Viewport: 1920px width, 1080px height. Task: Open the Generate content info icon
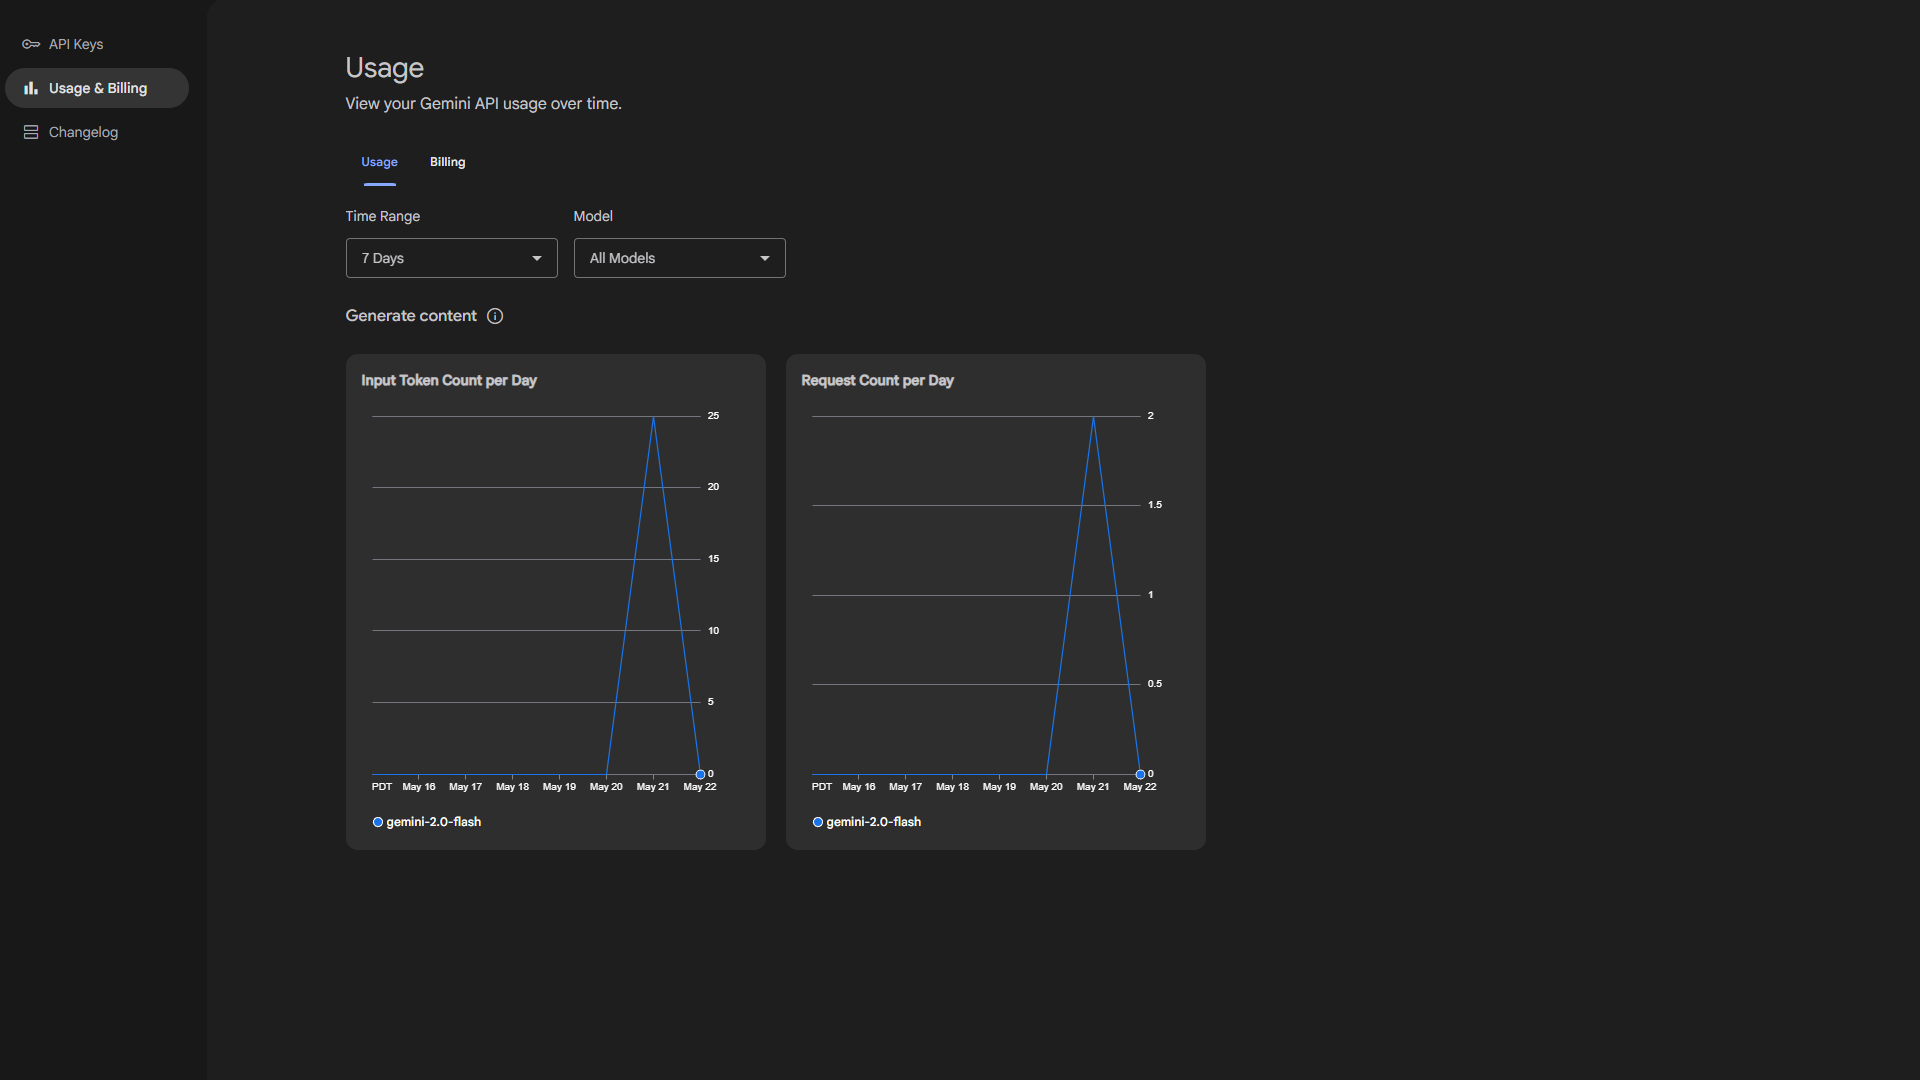(x=495, y=316)
